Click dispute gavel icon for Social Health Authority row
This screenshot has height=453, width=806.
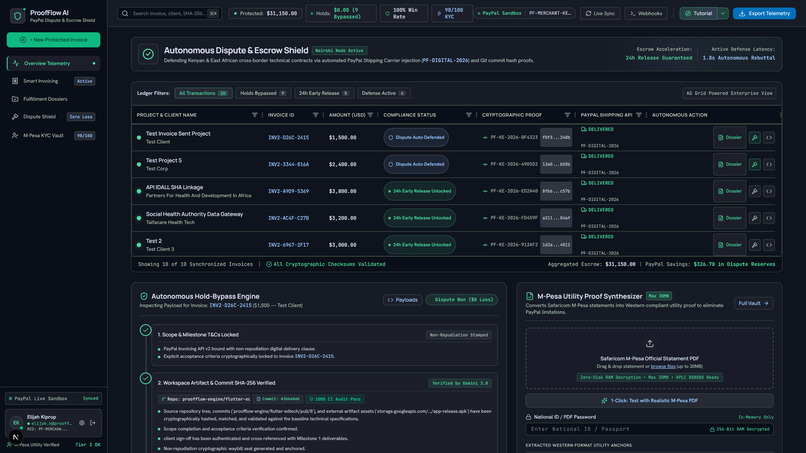click(x=755, y=218)
